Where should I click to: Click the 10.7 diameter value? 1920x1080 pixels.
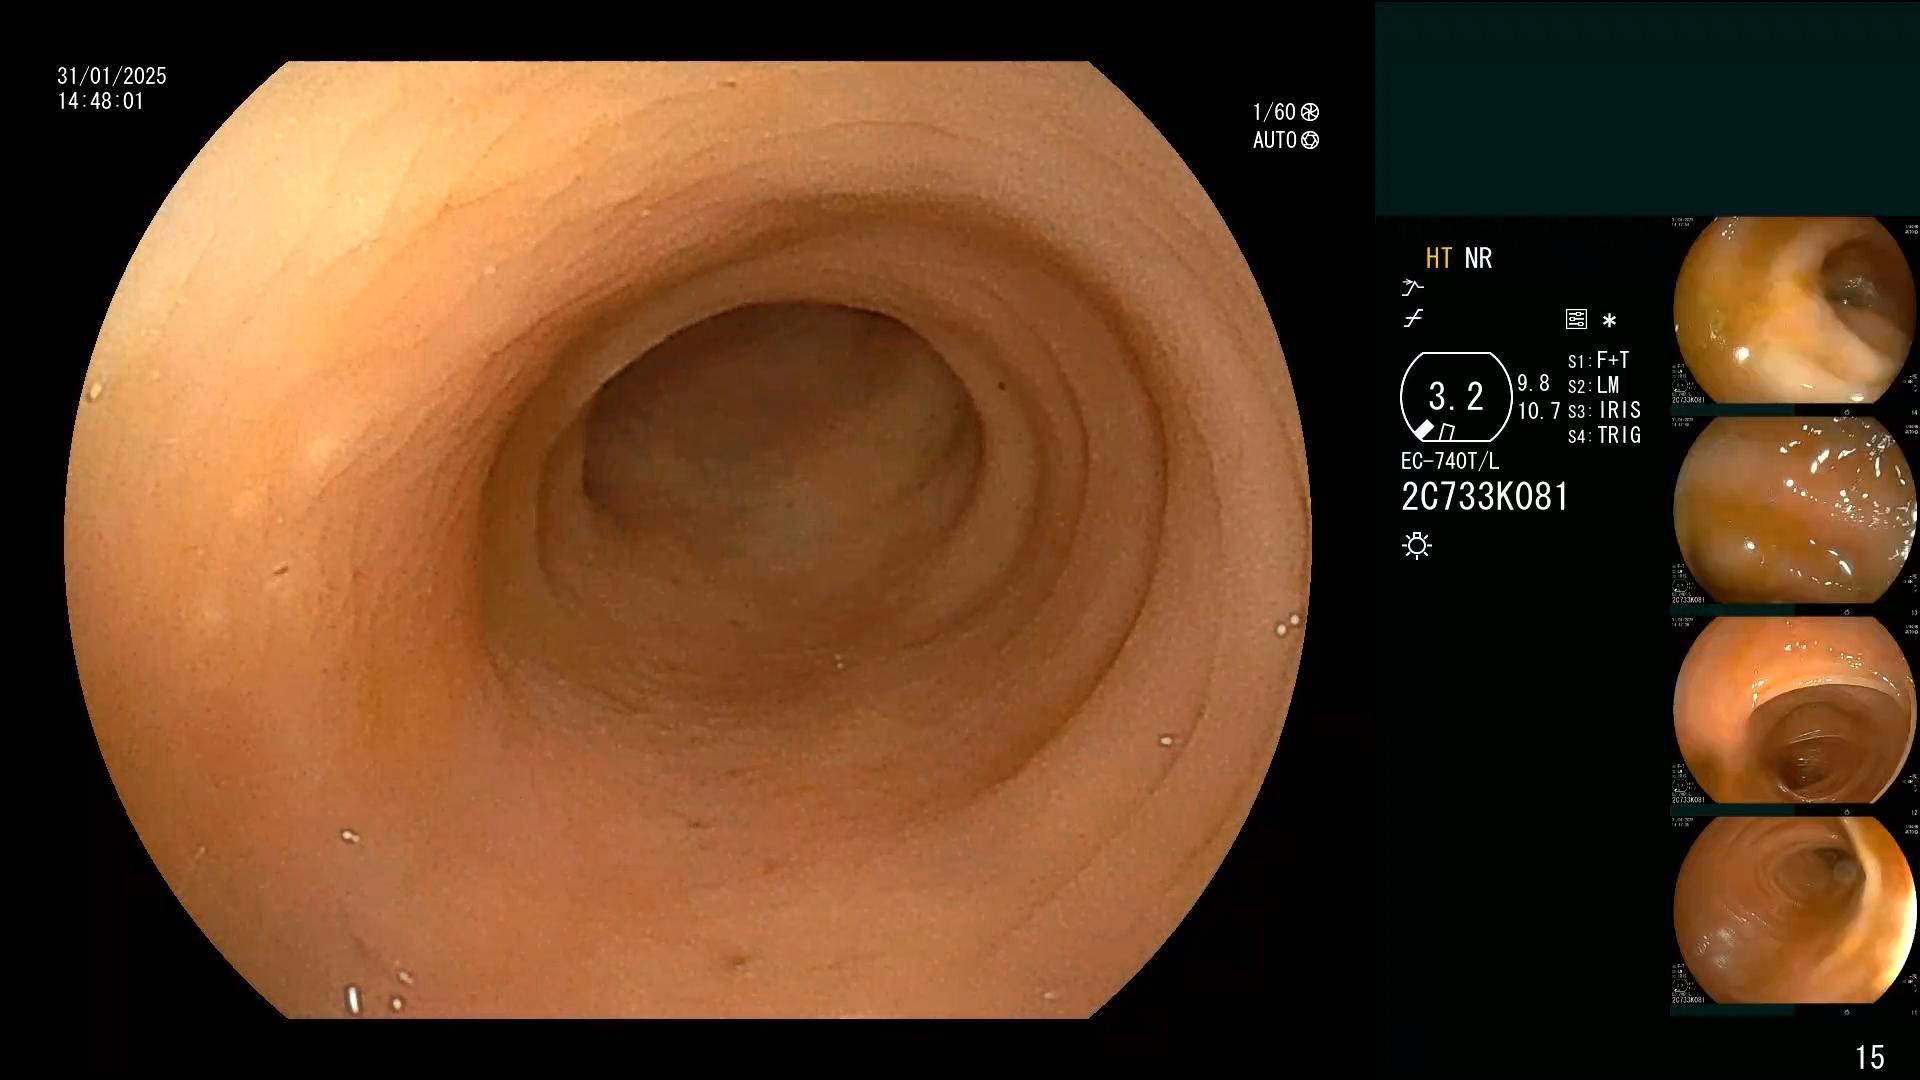pos(1539,411)
